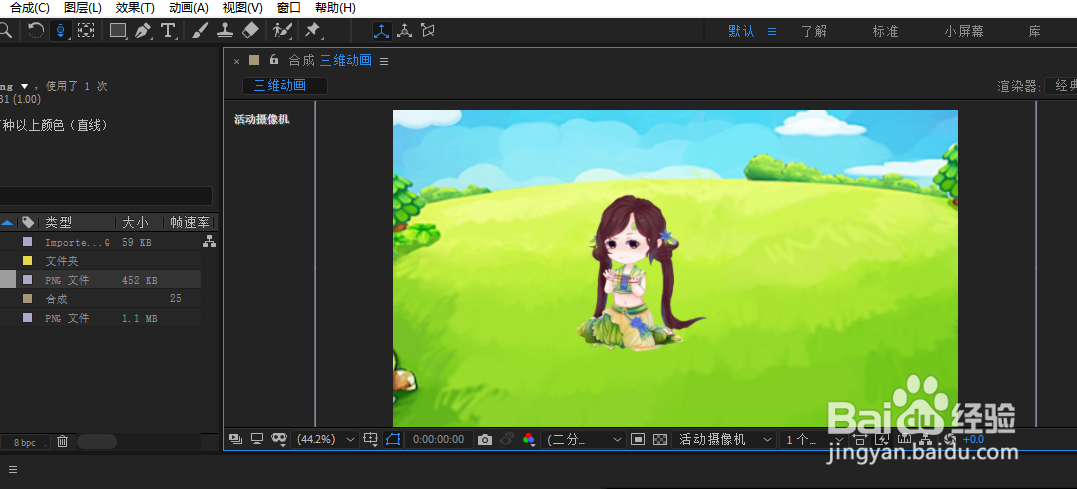Select the Clone Stamp tool
The image size is (1077, 489).
[225, 31]
